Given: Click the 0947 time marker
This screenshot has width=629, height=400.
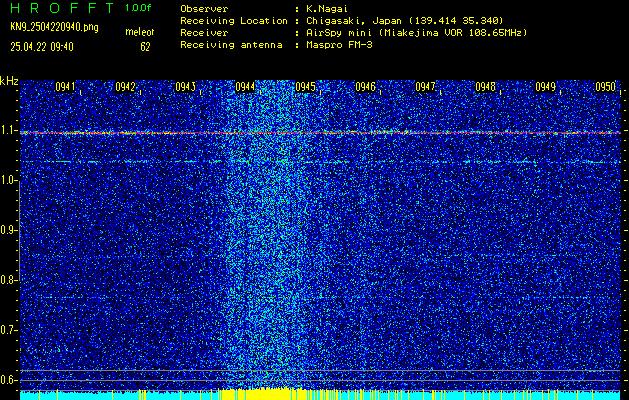Looking at the screenshot, I should pyautogui.click(x=425, y=87).
